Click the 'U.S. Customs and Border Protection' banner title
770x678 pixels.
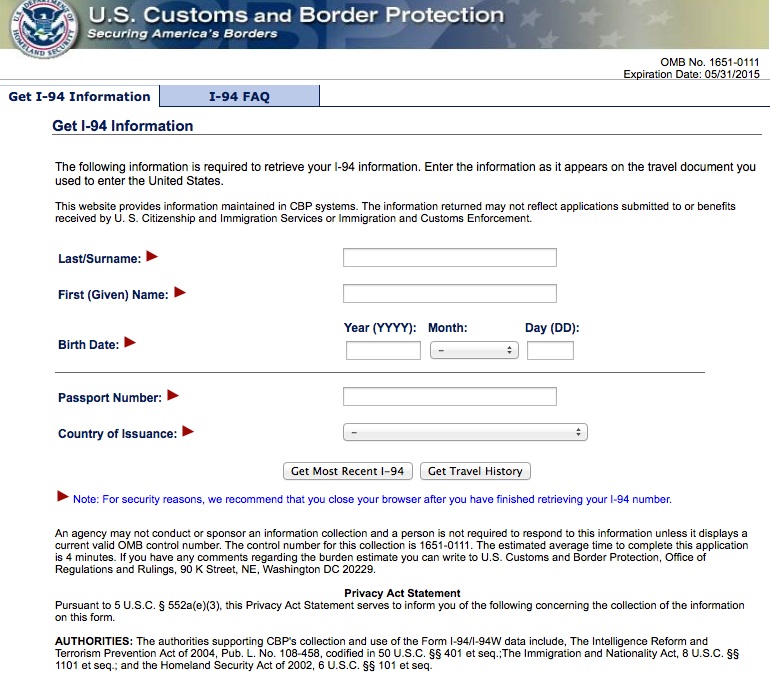pos(296,15)
